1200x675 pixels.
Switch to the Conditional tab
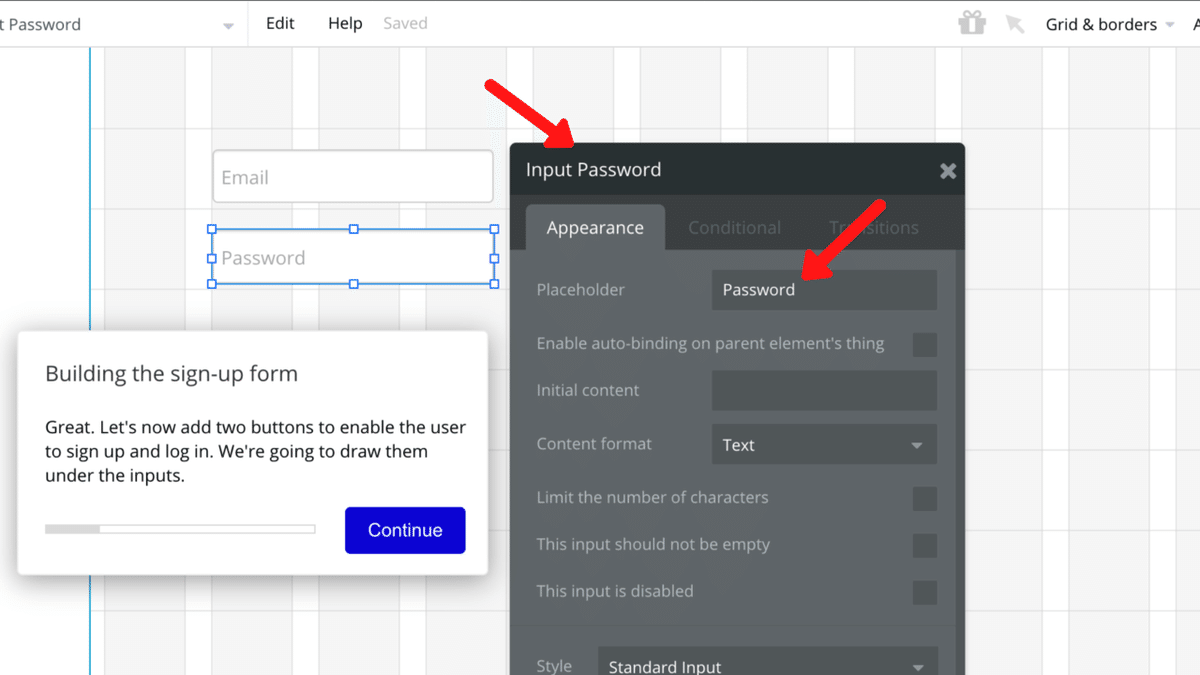[734, 228]
